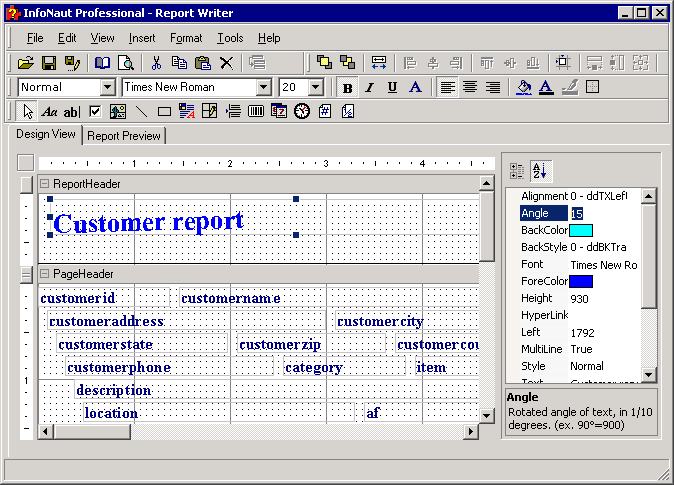Select the page break tool icon
The width and height of the screenshot is (674, 485).
point(233,112)
